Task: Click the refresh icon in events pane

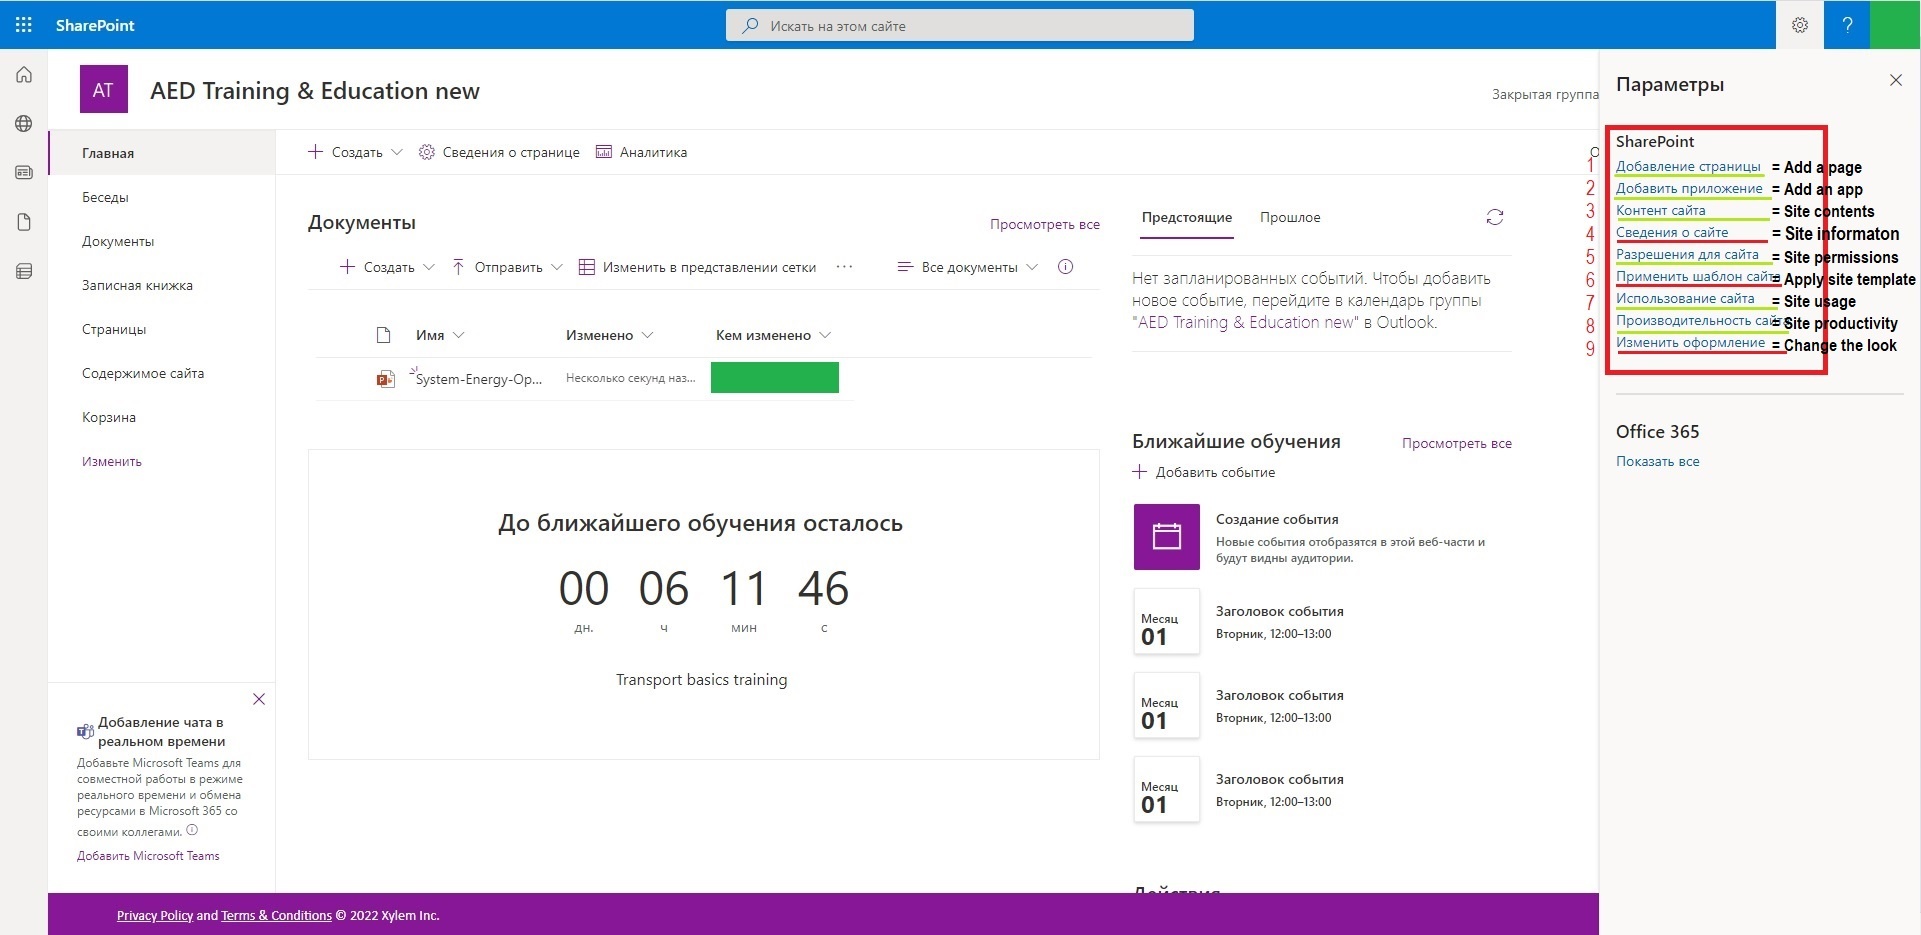Action: pyautogui.click(x=1495, y=217)
